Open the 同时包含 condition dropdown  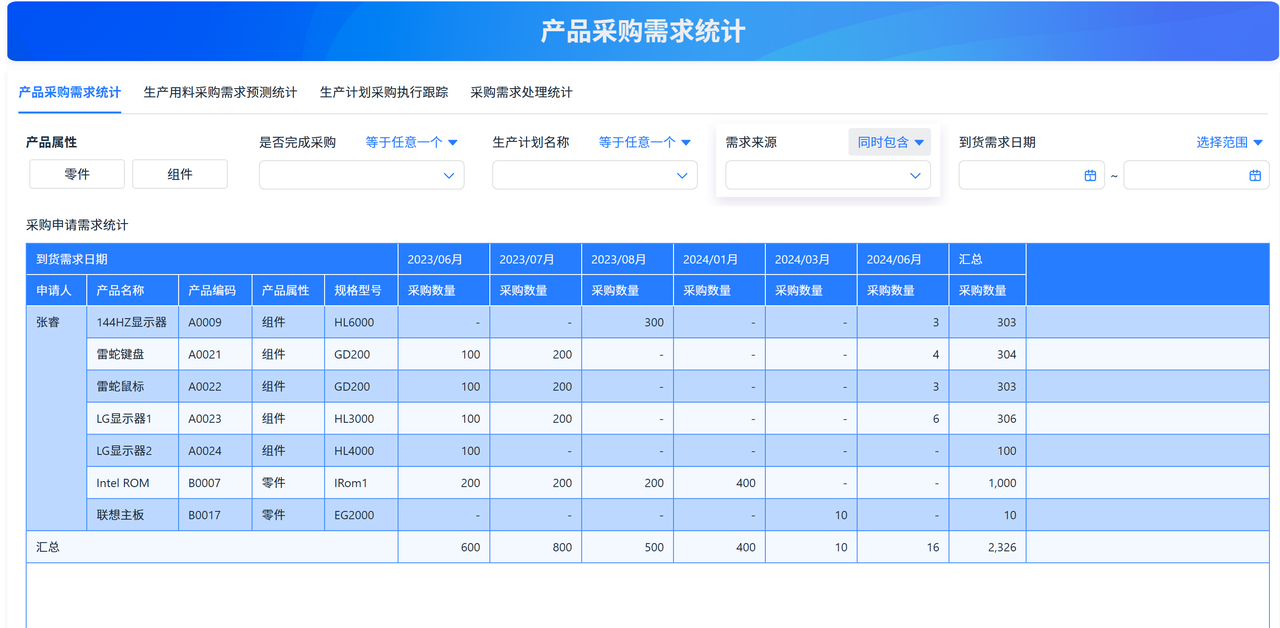pyautogui.click(x=890, y=142)
